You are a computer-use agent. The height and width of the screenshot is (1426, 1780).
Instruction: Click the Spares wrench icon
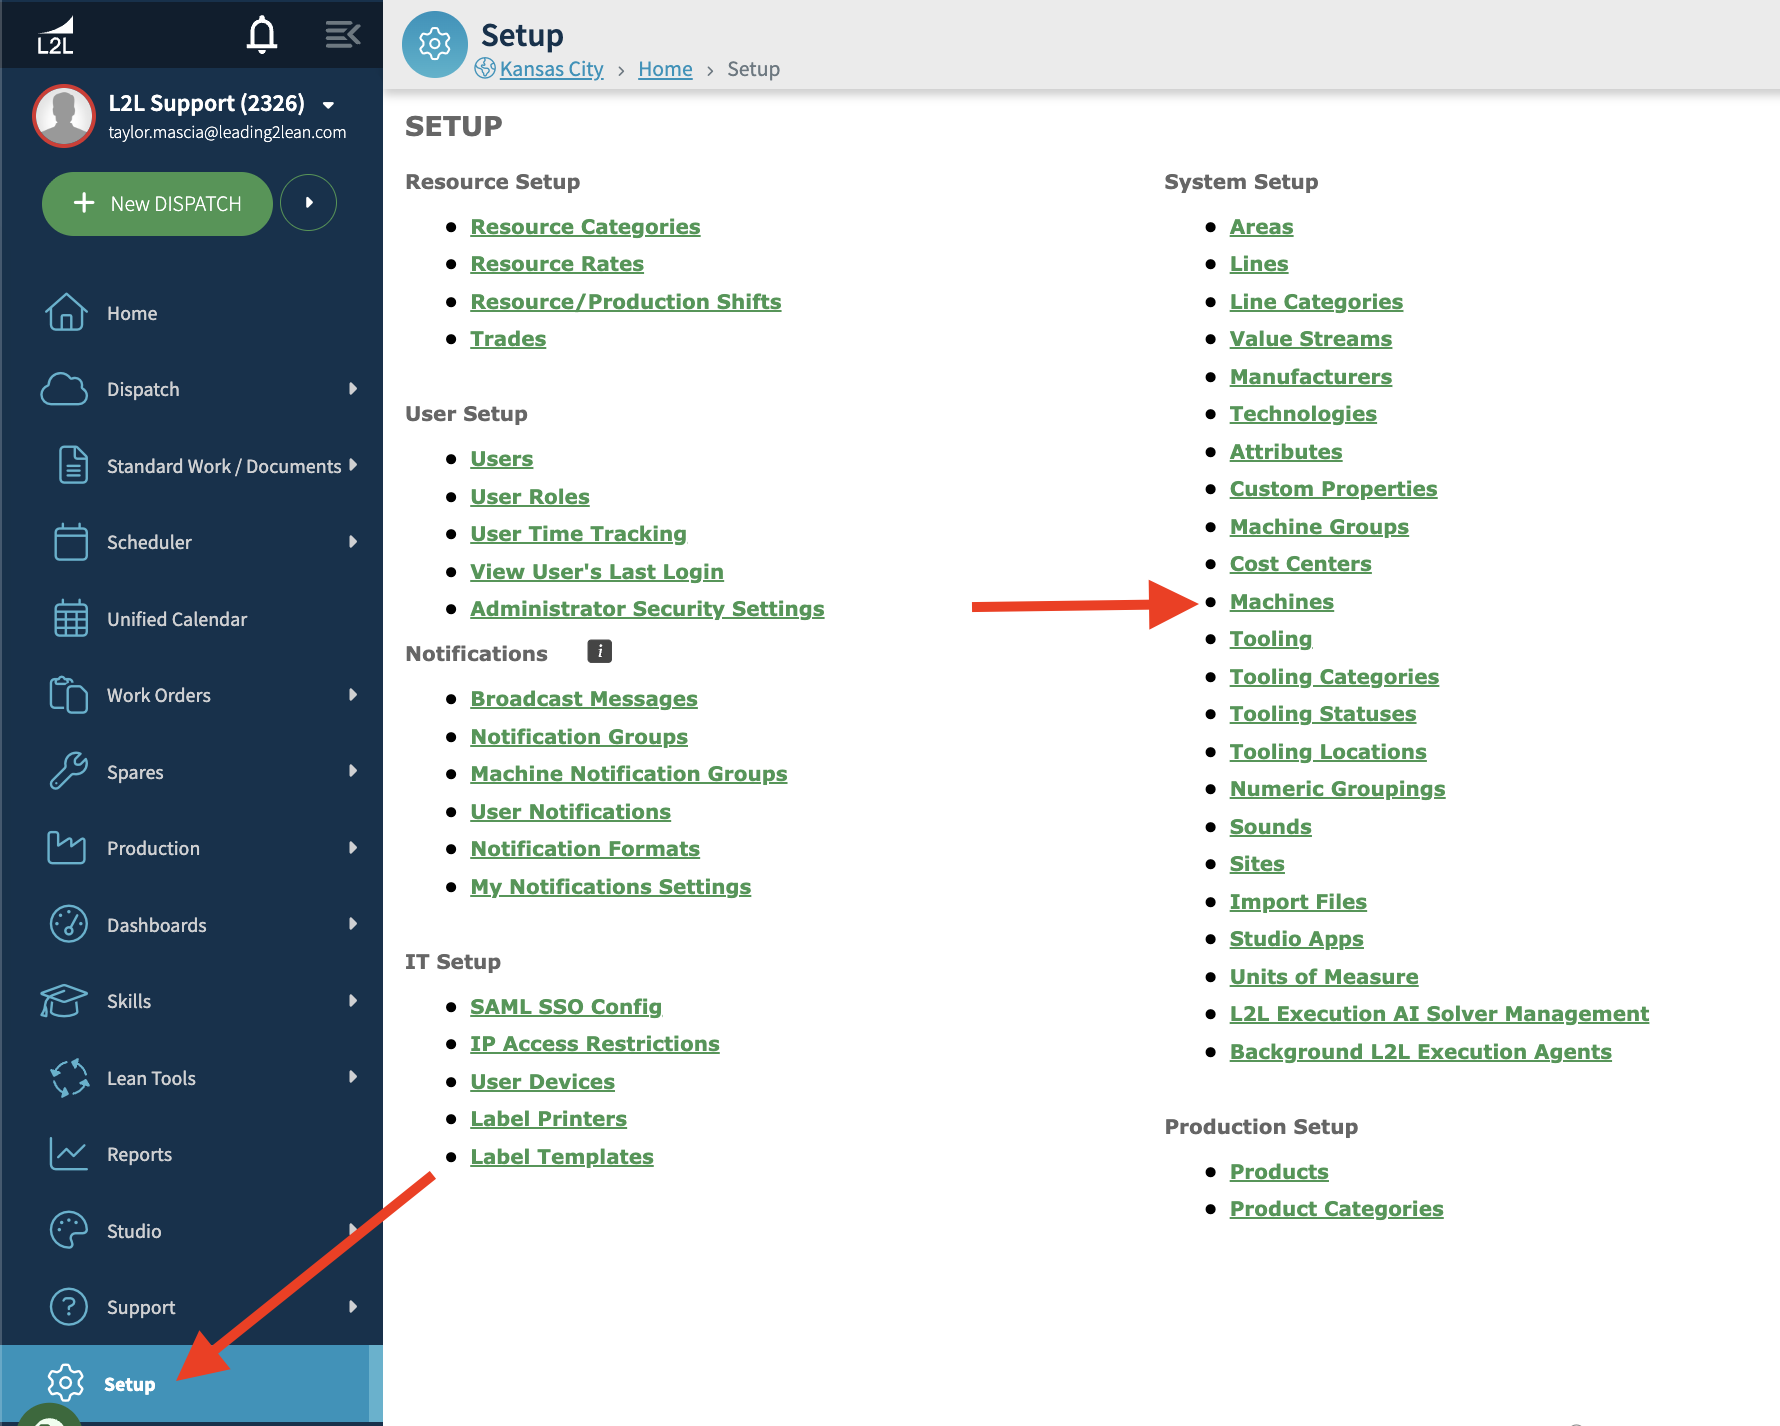tap(69, 771)
